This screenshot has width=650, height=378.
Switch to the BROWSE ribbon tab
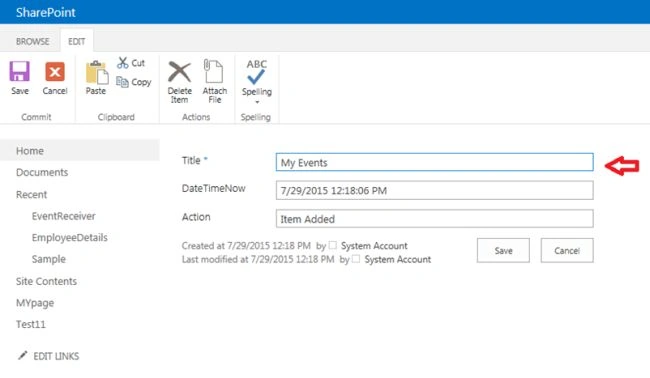pyautogui.click(x=33, y=41)
